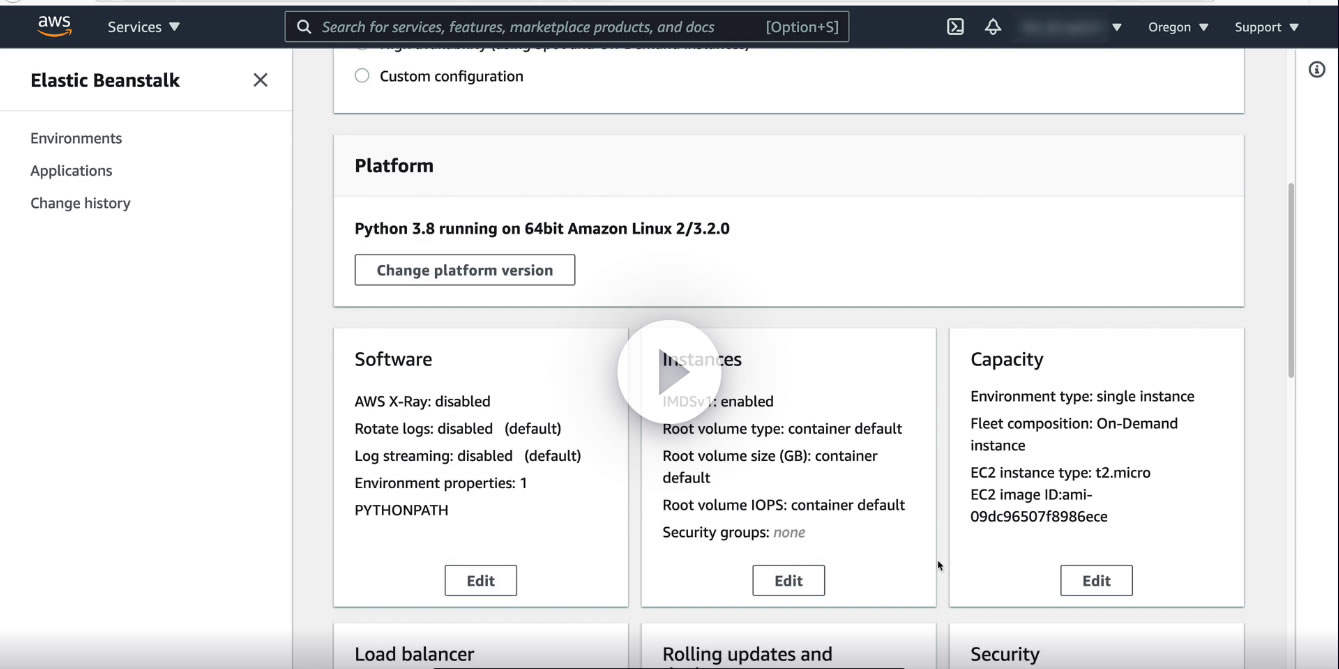Expand the Services dropdown menu

click(144, 27)
